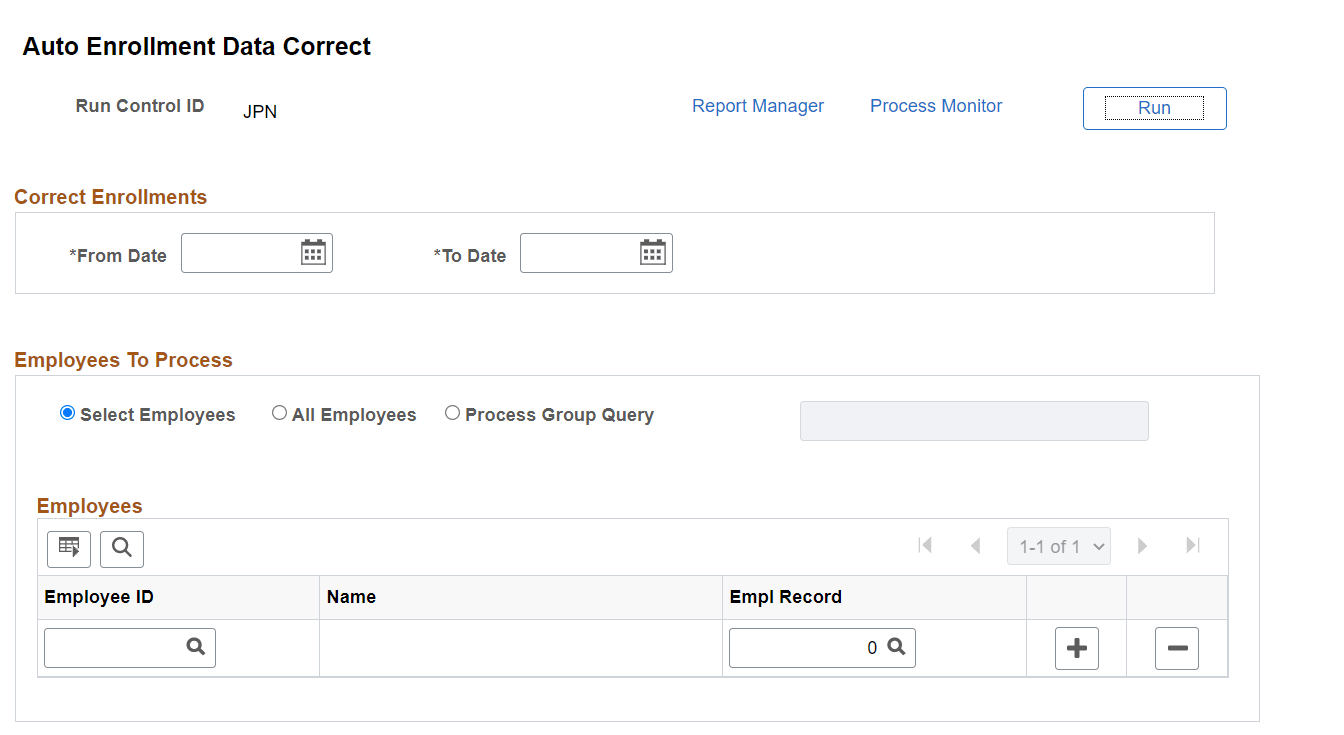The image size is (1344, 735).
Task: Open the From Date calendar picker
Action: coord(313,252)
